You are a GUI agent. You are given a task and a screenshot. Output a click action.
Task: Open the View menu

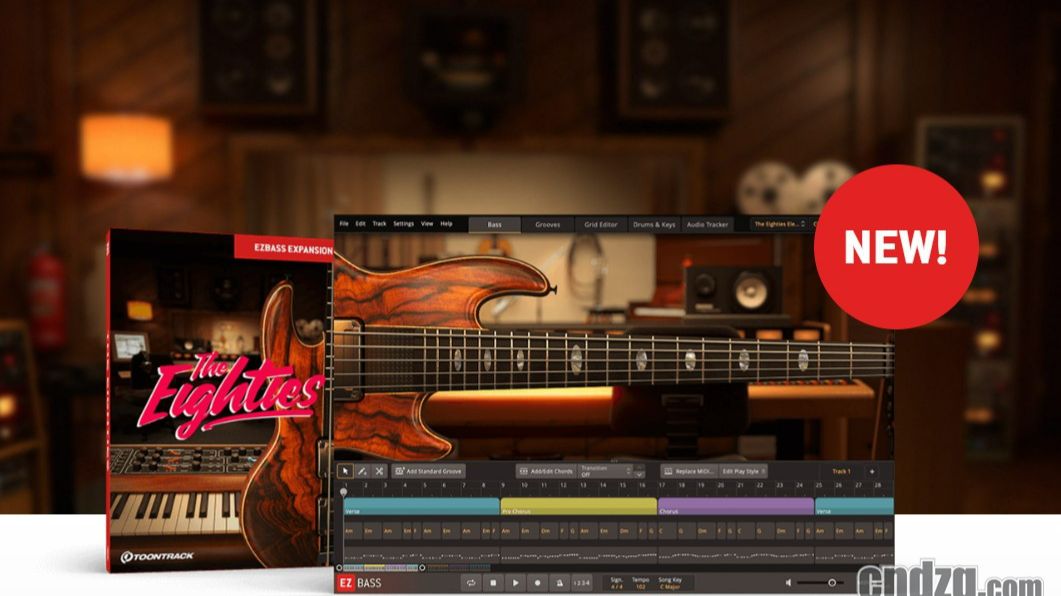(427, 223)
